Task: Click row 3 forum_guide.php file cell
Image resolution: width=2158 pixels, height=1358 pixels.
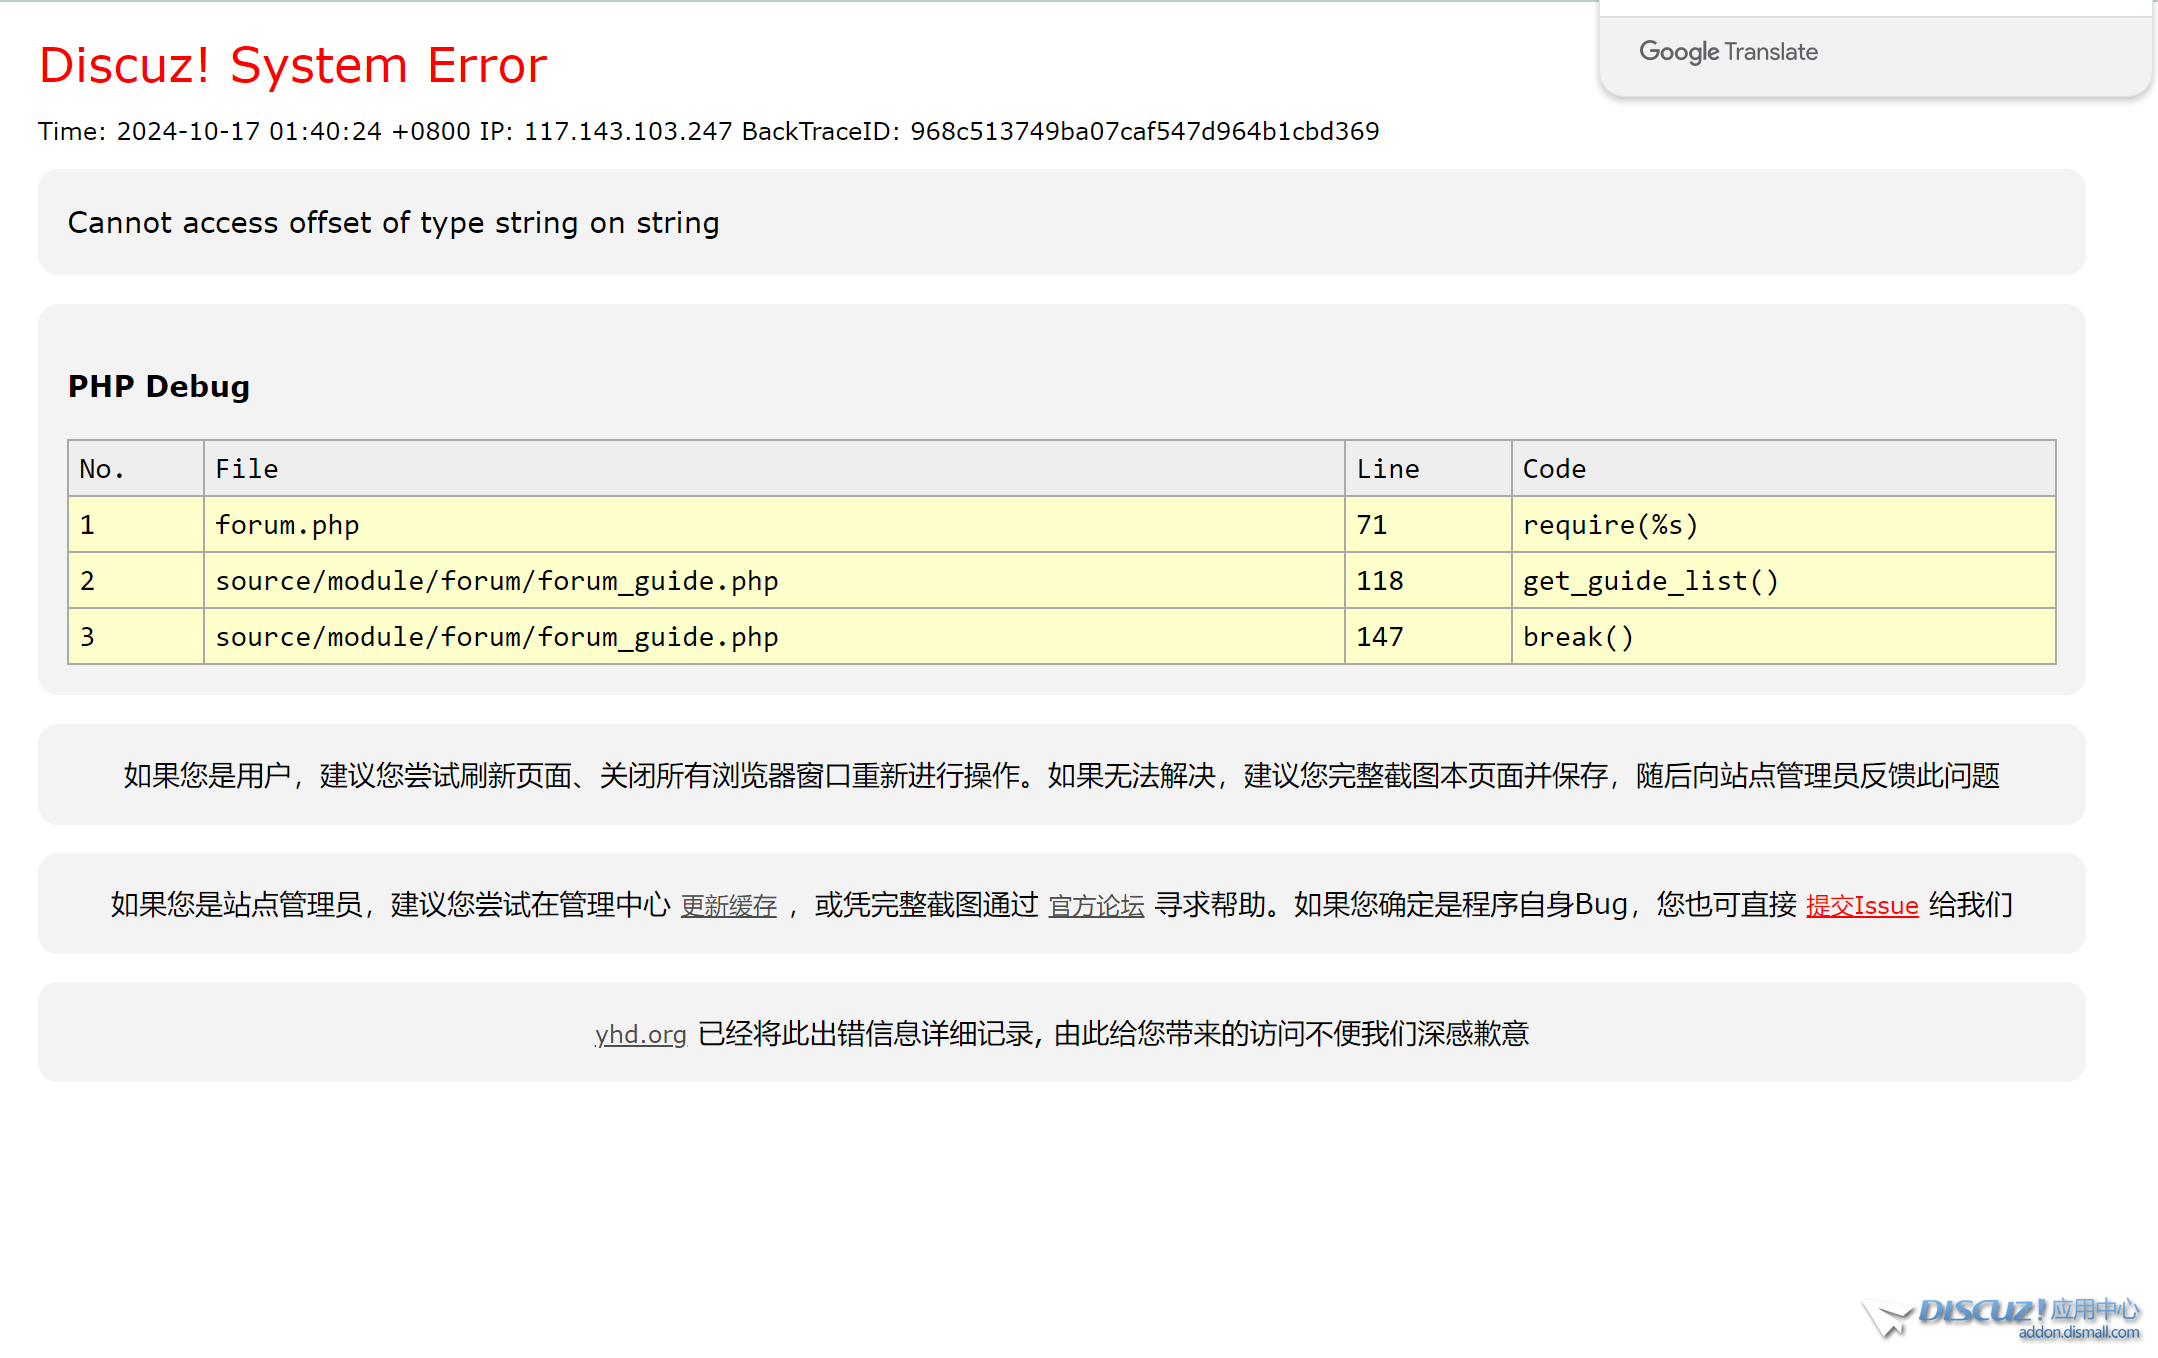Action: click(497, 637)
